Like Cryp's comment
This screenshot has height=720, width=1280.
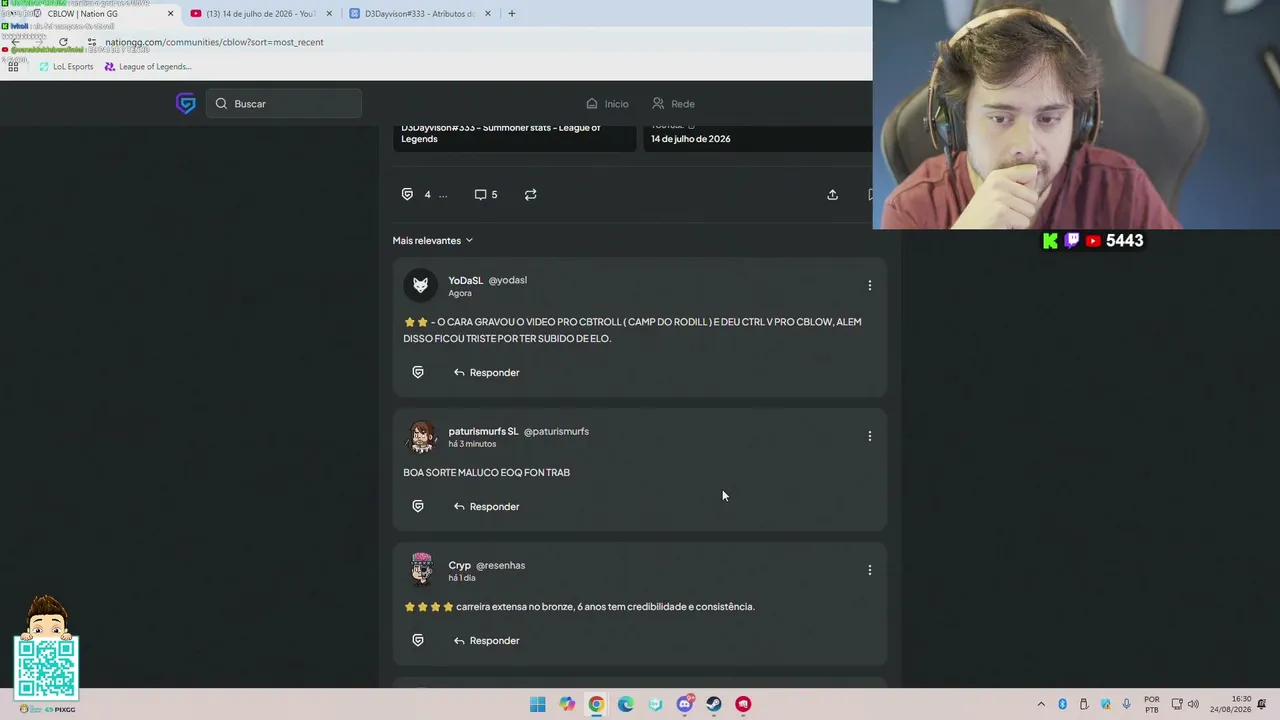pyautogui.click(x=418, y=640)
